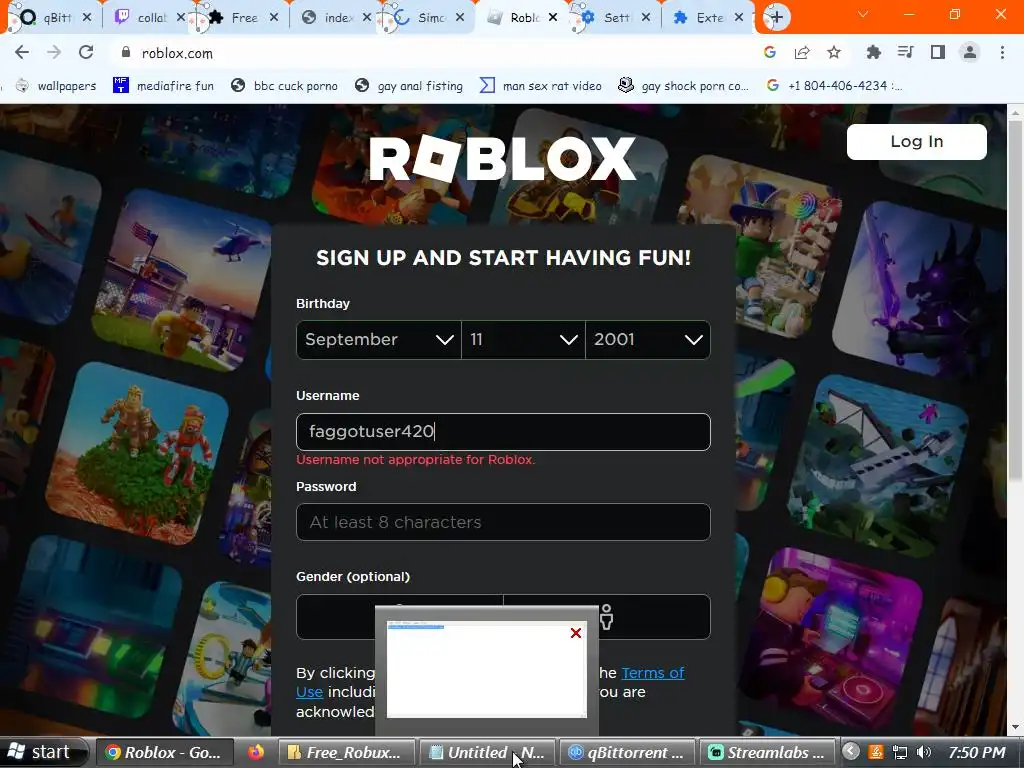1024x768 pixels.
Task: Close the Notepad preview with red X
Action: click(x=575, y=633)
